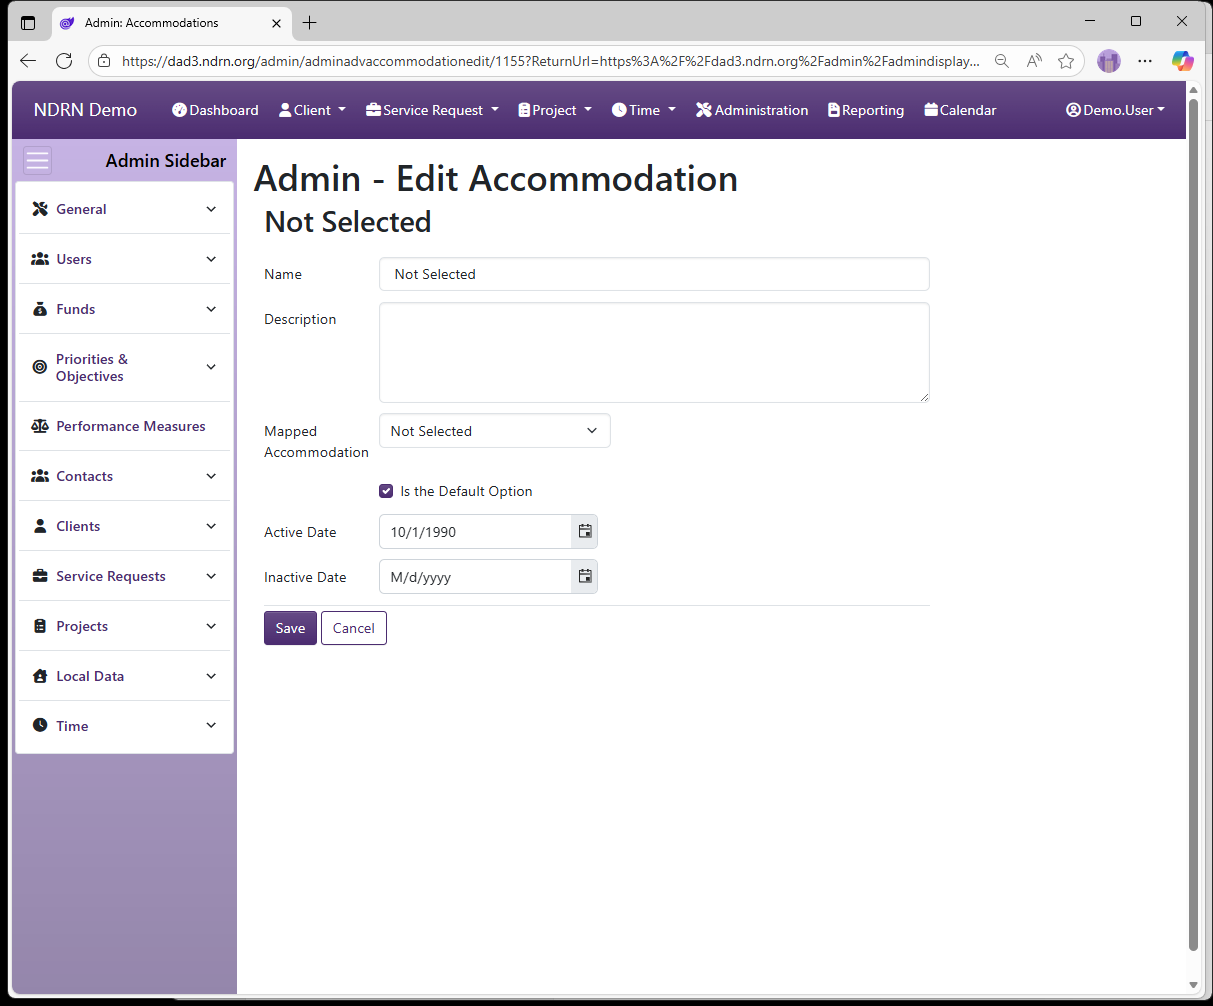Open the Service Request nav menu
1213x1006 pixels.
(x=432, y=110)
